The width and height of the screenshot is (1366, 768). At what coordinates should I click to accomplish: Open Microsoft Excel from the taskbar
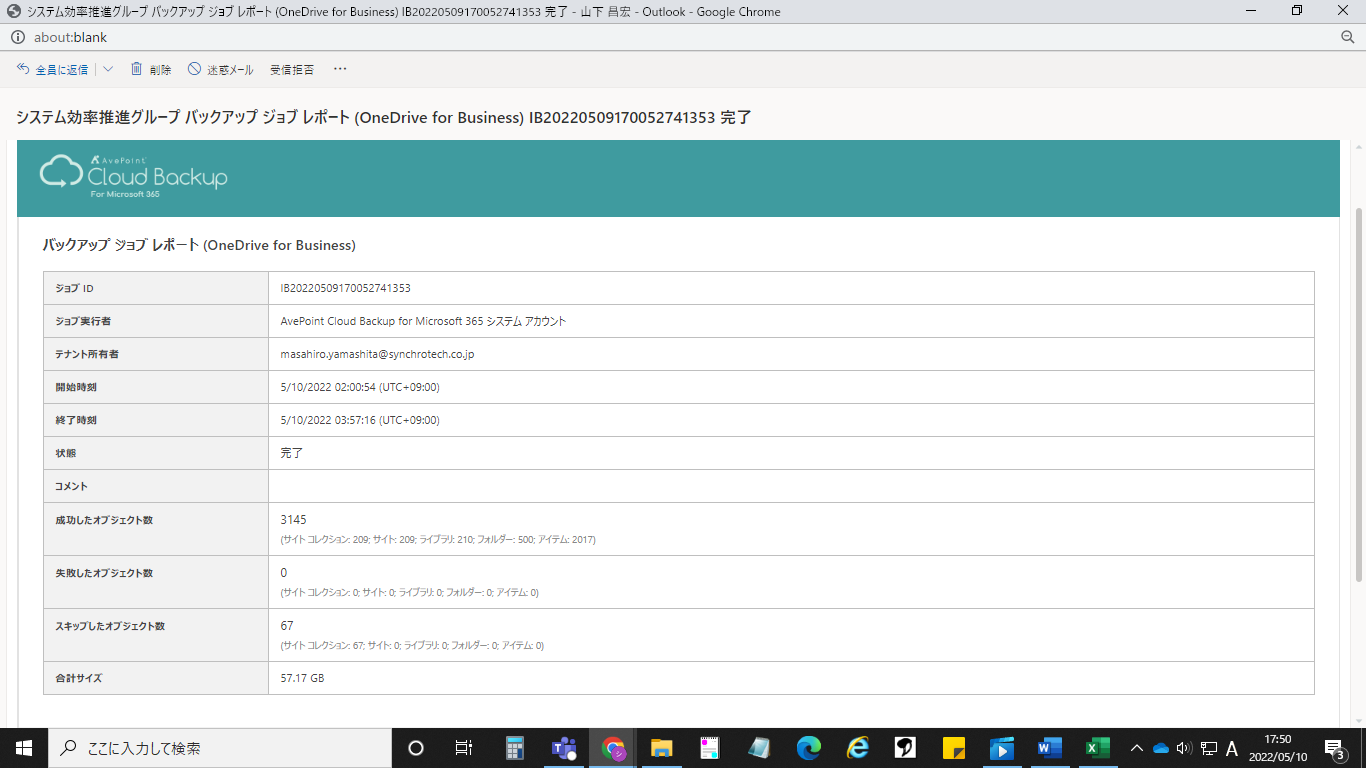[1098, 748]
